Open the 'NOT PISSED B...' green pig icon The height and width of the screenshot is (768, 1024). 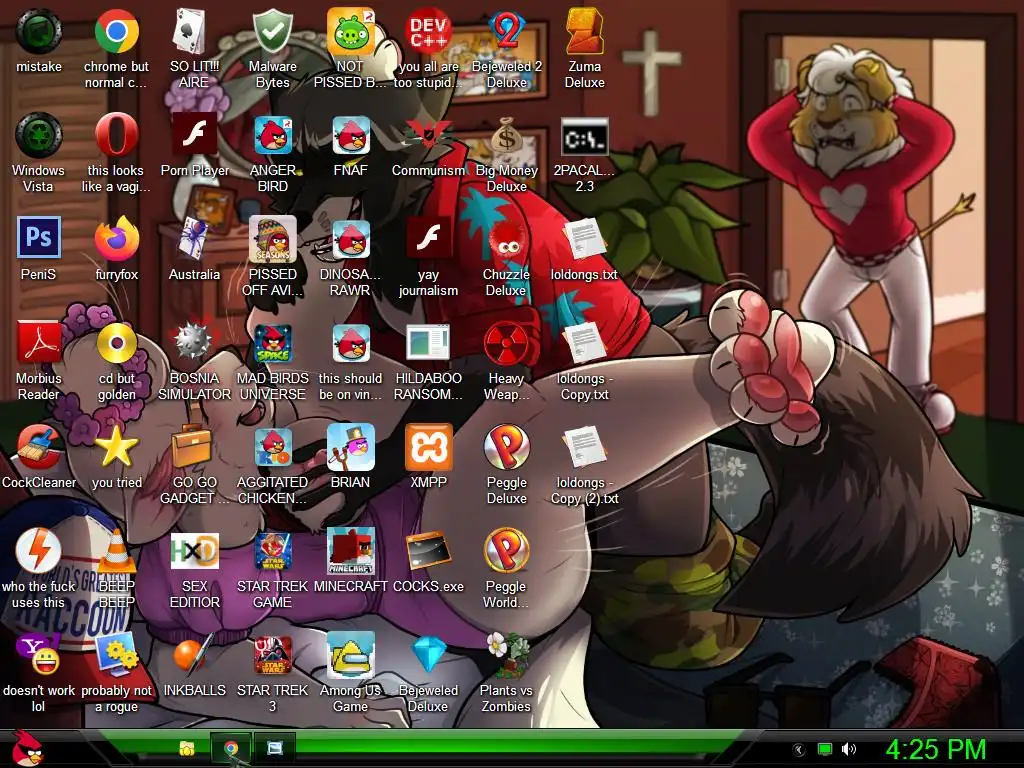pyautogui.click(x=350, y=31)
